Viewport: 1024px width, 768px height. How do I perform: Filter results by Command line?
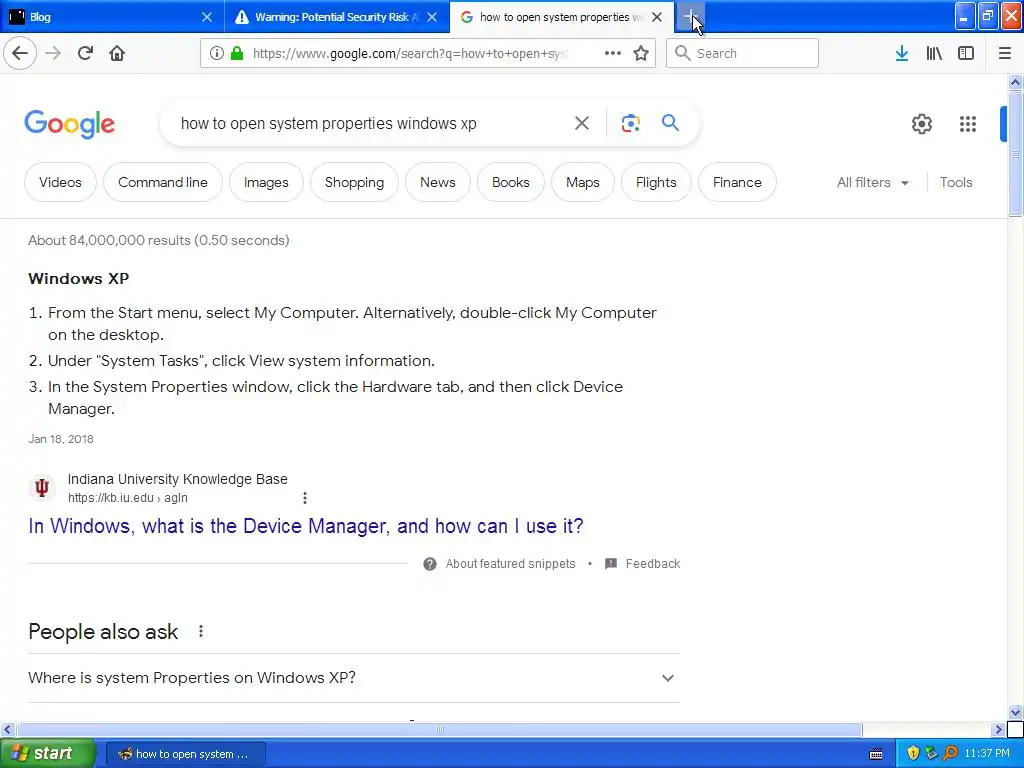(163, 182)
